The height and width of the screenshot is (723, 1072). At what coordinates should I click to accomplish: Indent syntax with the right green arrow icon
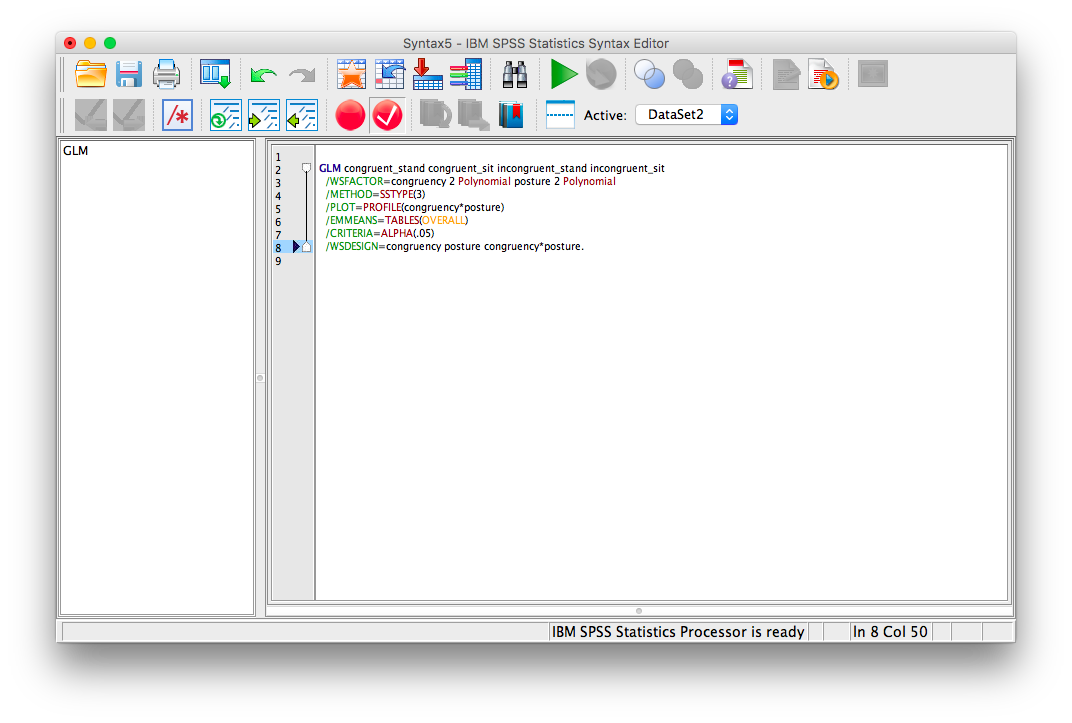(x=263, y=115)
